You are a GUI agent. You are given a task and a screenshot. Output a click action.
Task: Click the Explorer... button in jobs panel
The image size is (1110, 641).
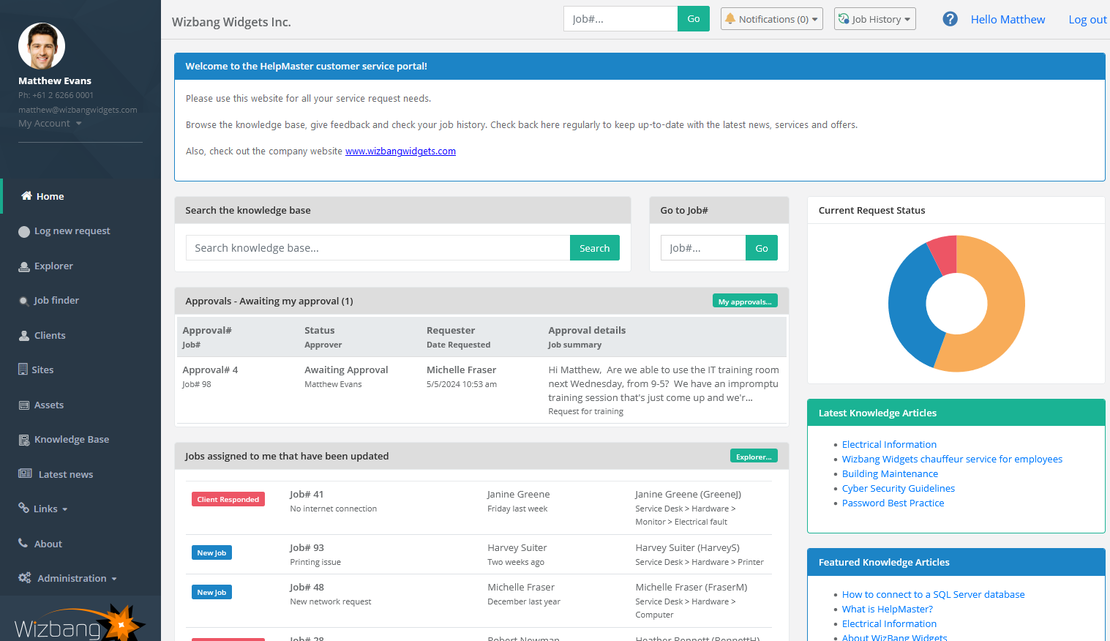point(754,456)
